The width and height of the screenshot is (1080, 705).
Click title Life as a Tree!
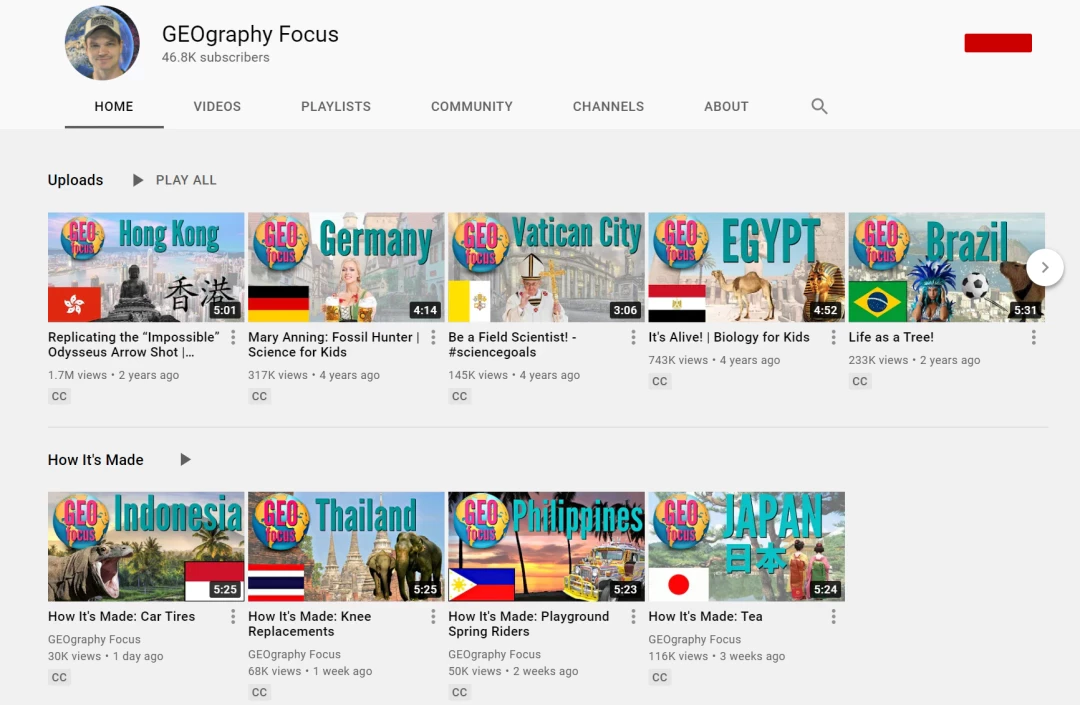[x=891, y=337]
